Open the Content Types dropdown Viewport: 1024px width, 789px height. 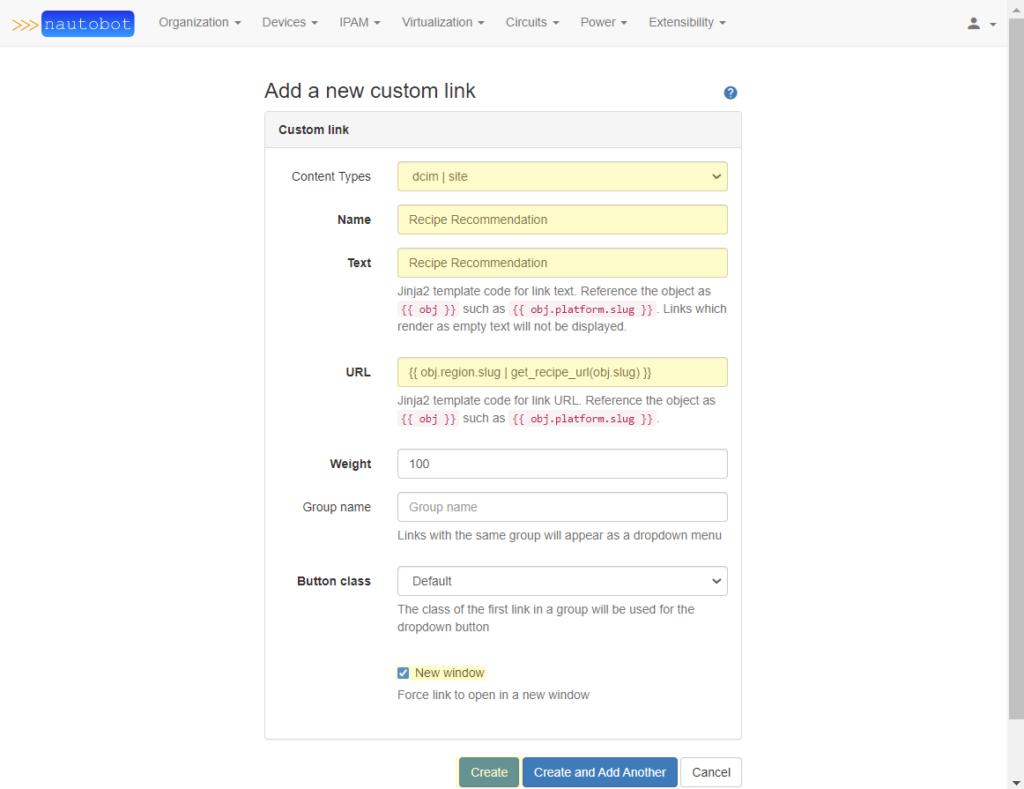pyautogui.click(x=562, y=176)
